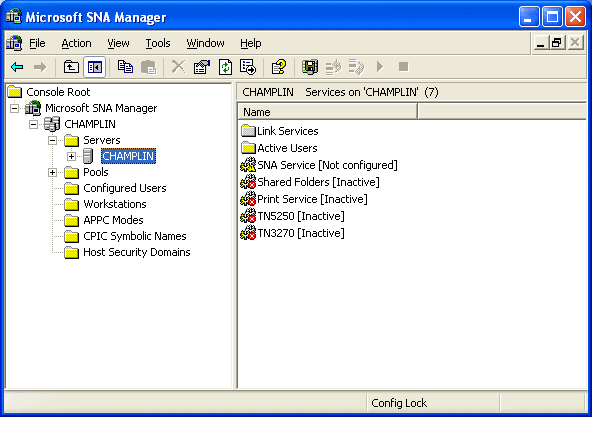Sort by the Name column header
Image resolution: width=592 pixels, height=421 pixels.
click(327, 112)
